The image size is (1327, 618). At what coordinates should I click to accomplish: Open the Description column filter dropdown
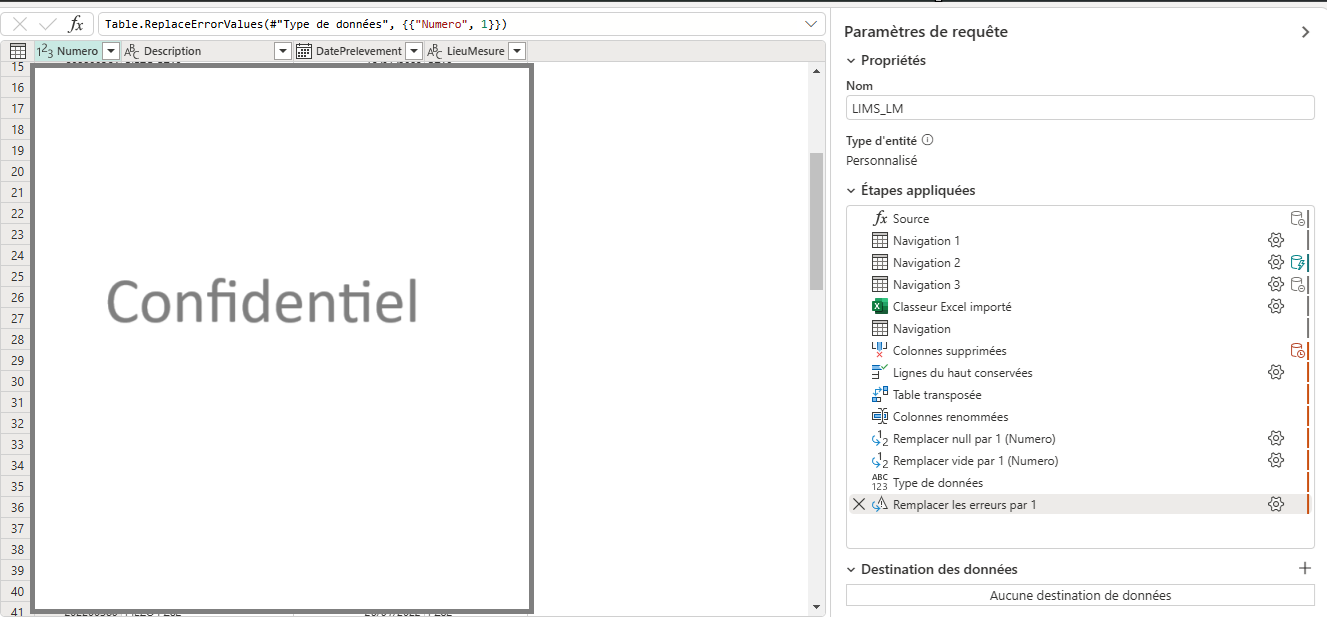click(x=282, y=51)
